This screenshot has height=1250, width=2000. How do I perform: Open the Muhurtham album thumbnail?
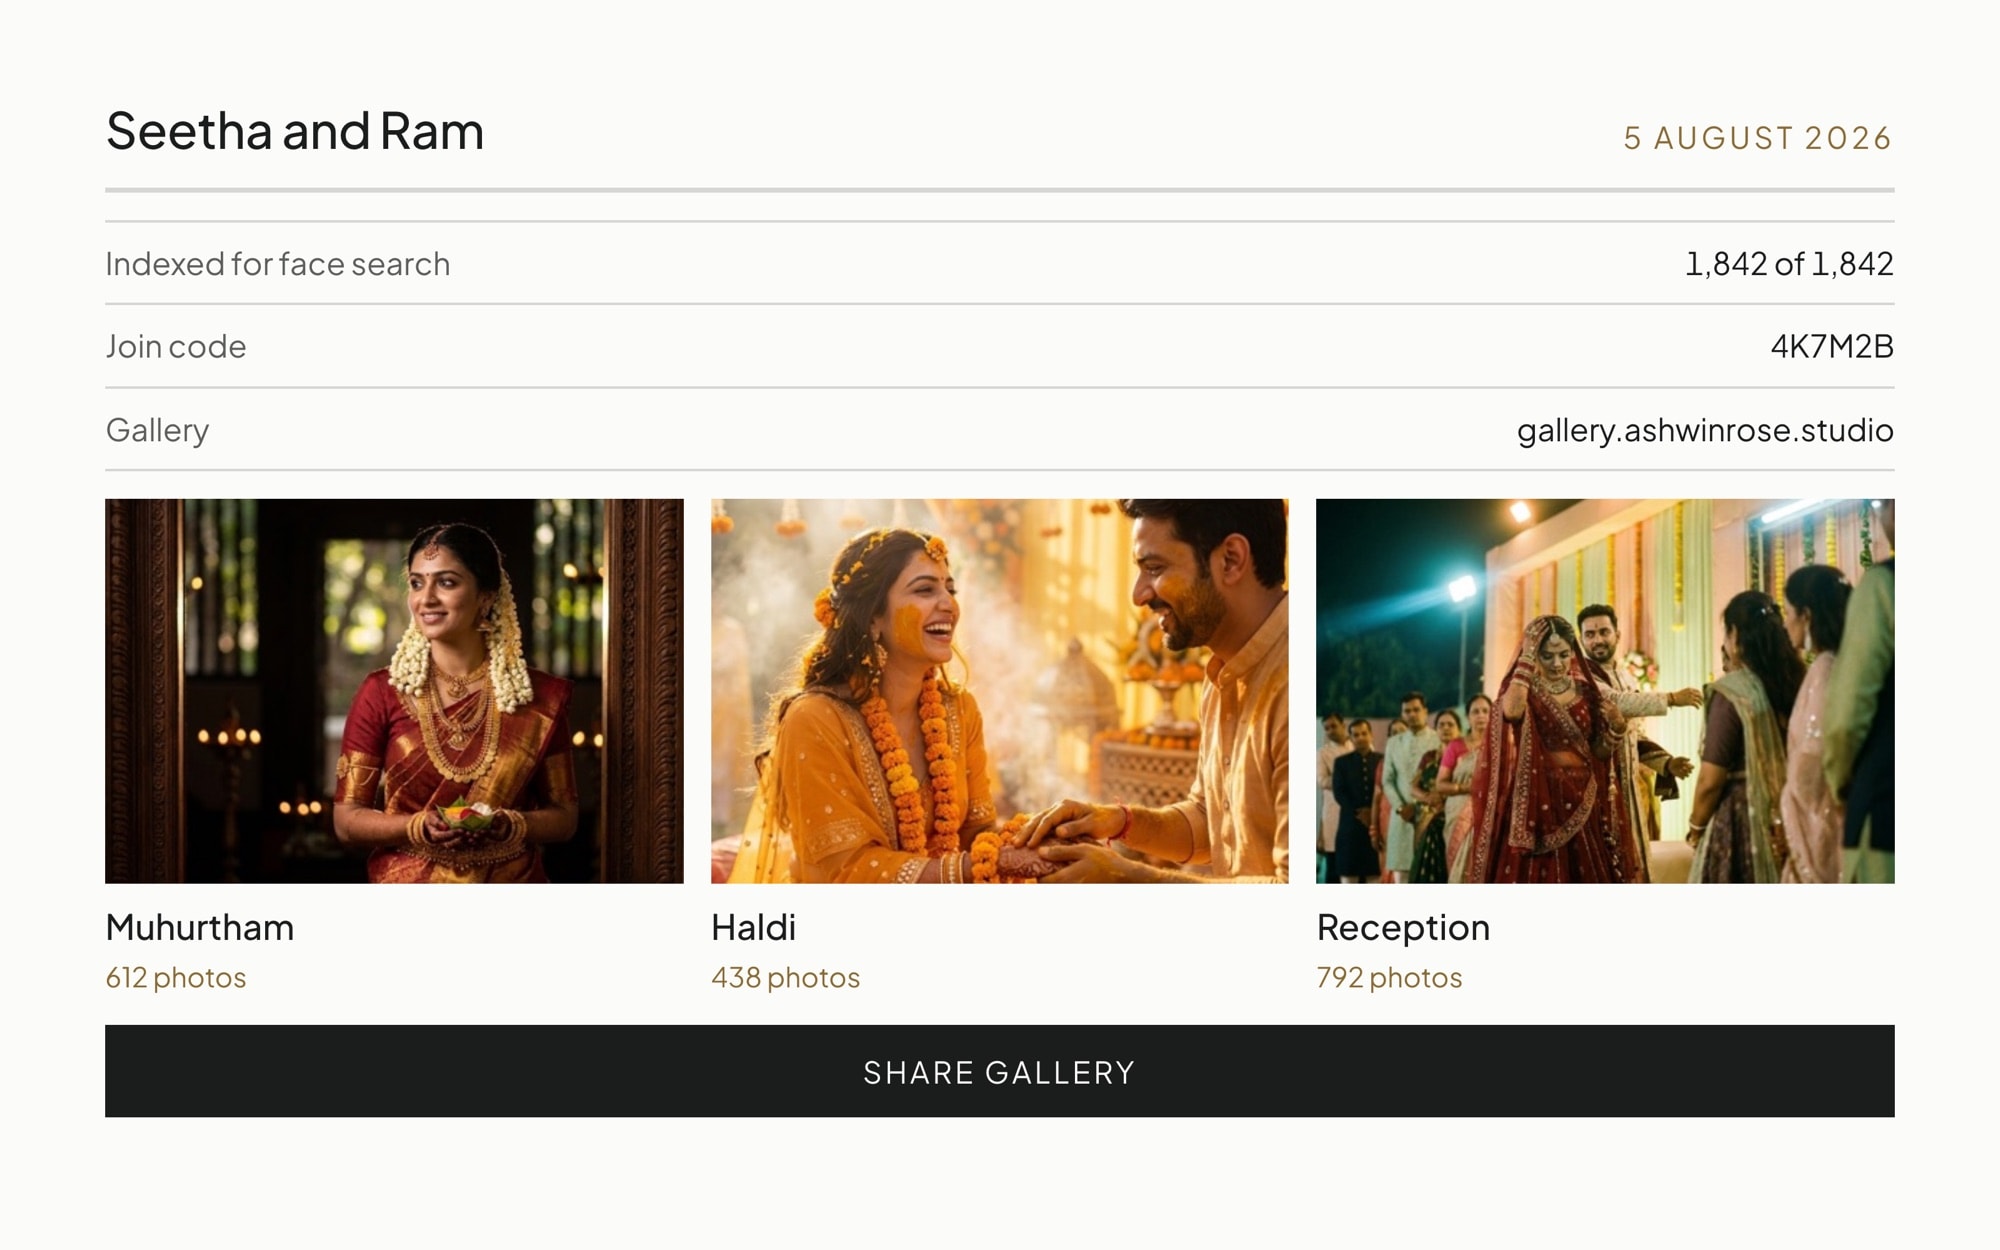(x=394, y=691)
